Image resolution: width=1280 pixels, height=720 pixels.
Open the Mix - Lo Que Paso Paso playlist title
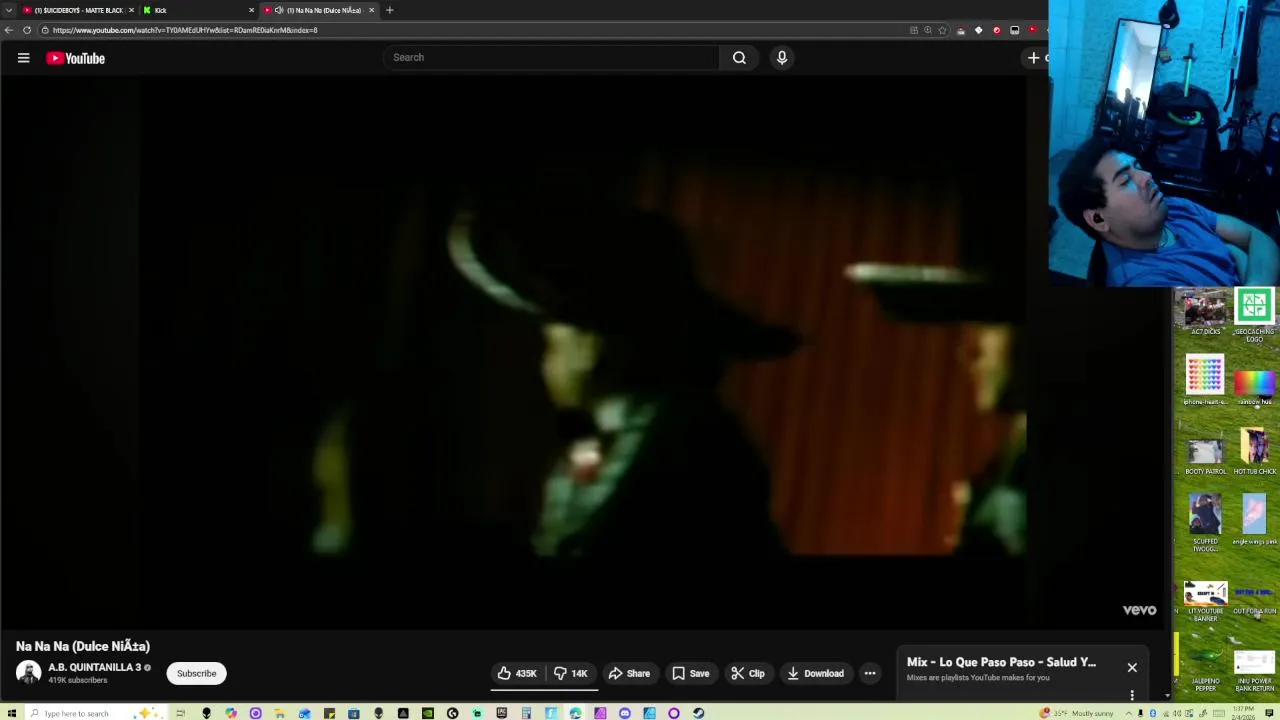click(x=1001, y=662)
